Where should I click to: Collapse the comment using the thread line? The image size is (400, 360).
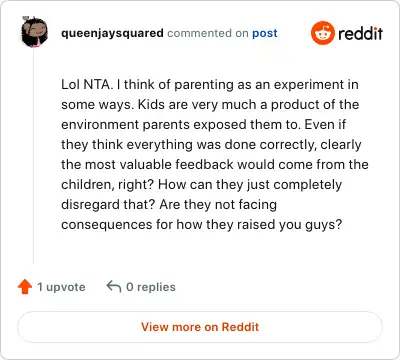(x=33, y=156)
